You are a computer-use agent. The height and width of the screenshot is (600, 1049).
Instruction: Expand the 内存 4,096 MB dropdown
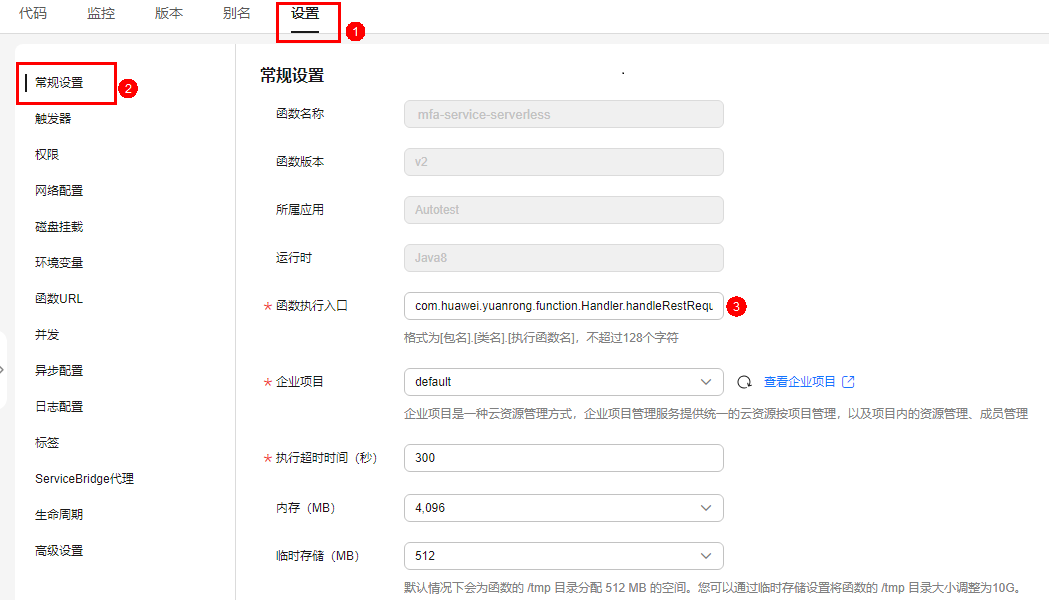[x=563, y=508]
